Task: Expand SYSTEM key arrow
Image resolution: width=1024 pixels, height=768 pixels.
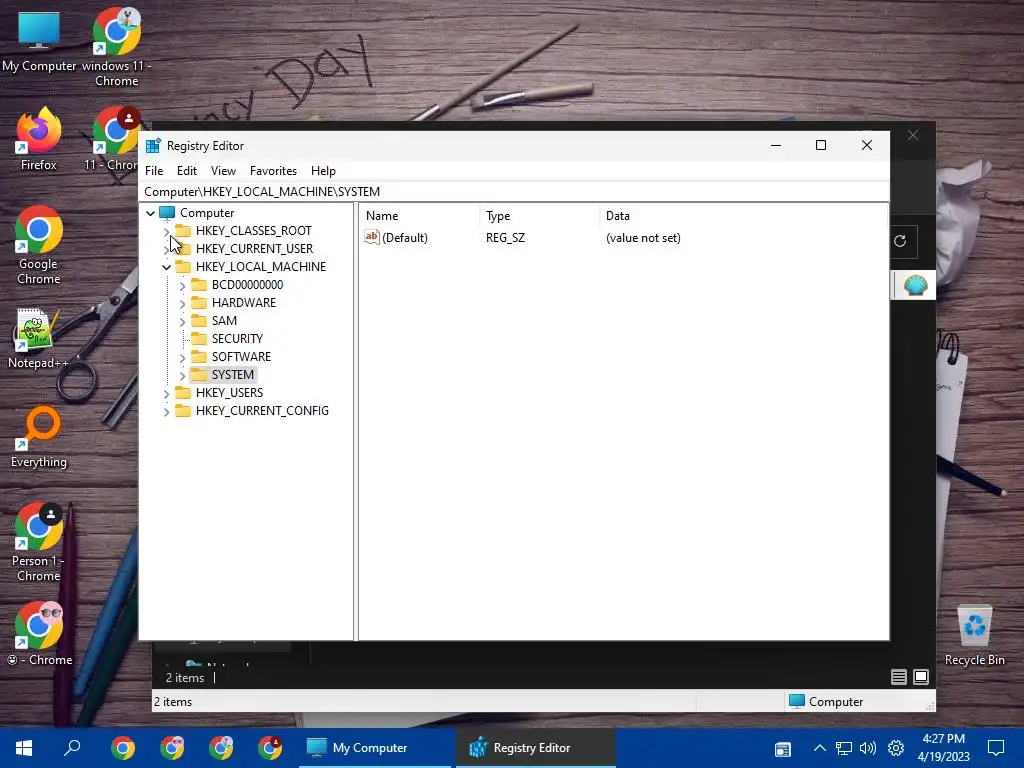Action: 183,376
